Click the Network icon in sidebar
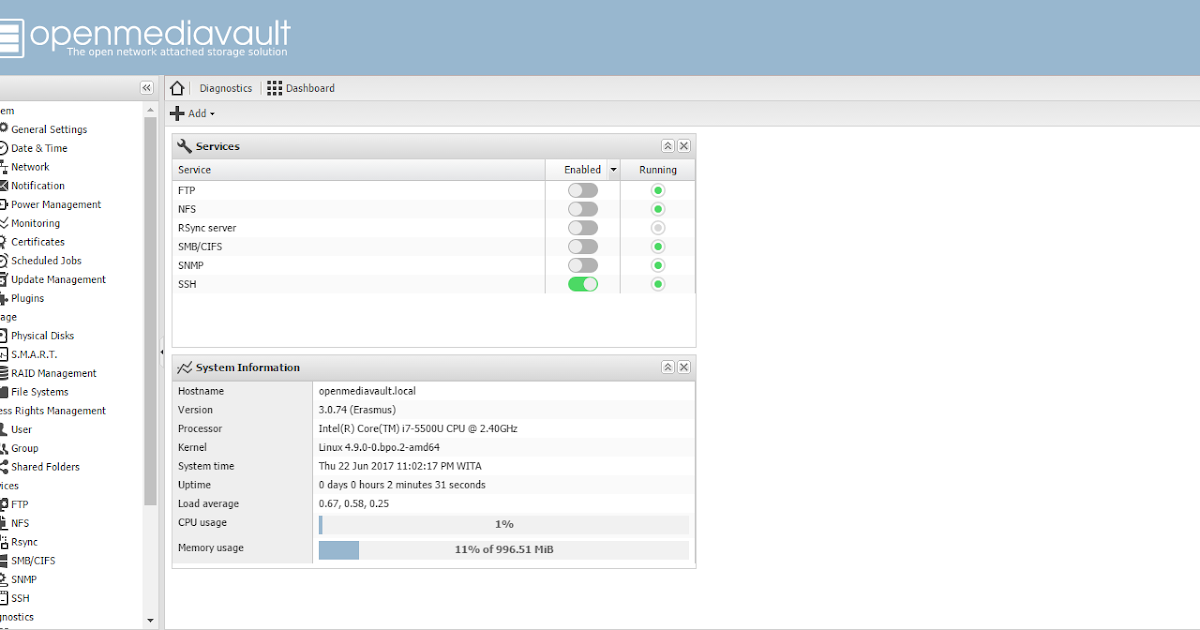This screenshot has height=630, width=1200. pos(3,167)
